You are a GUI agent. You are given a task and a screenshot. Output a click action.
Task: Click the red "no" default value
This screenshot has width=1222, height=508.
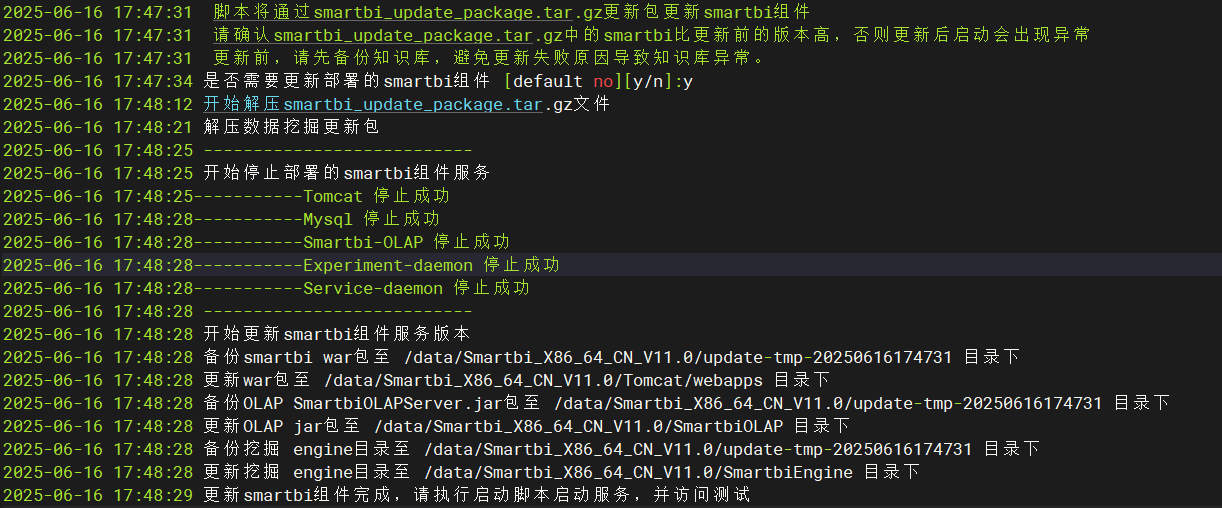603,81
